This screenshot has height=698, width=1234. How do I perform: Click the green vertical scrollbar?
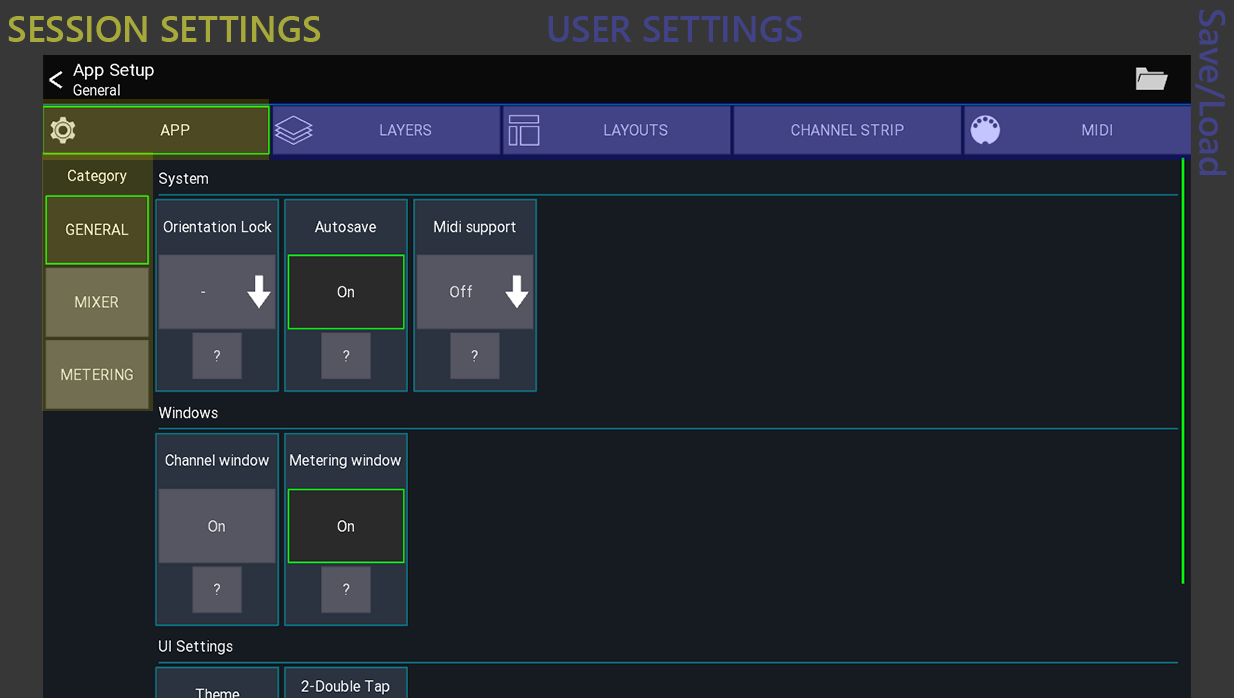pos(1183,370)
